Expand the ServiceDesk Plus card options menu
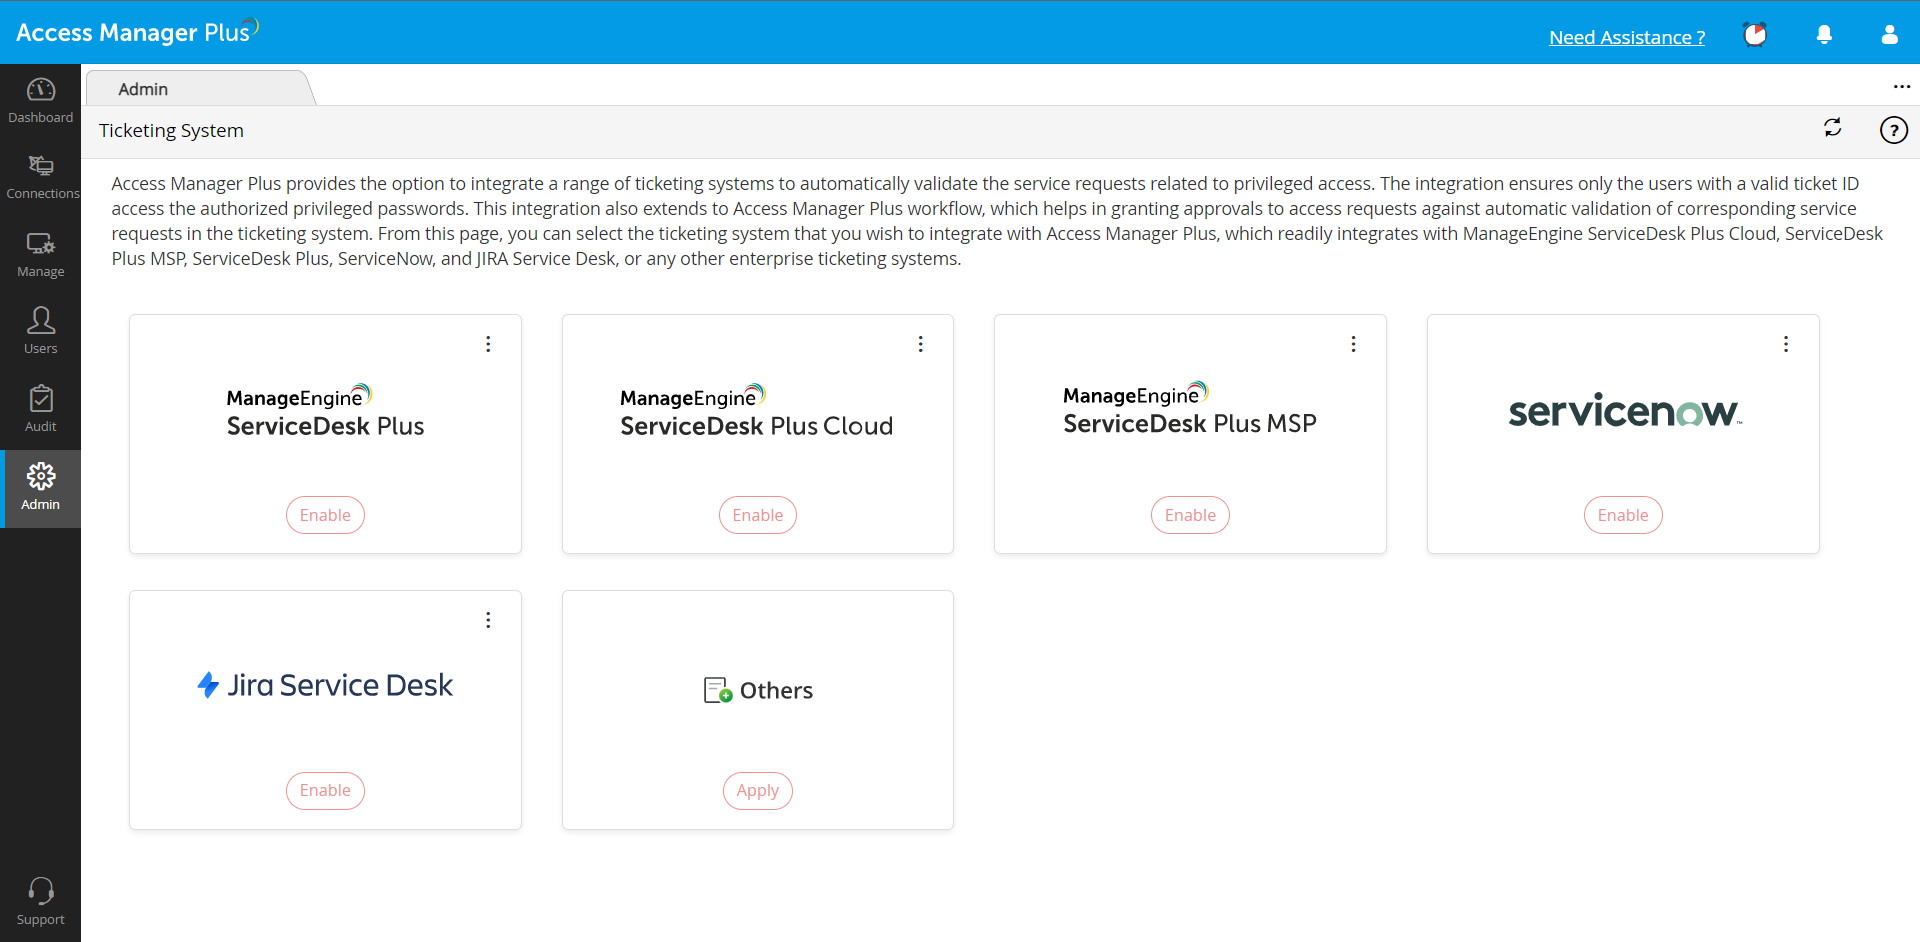 point(488,344)
